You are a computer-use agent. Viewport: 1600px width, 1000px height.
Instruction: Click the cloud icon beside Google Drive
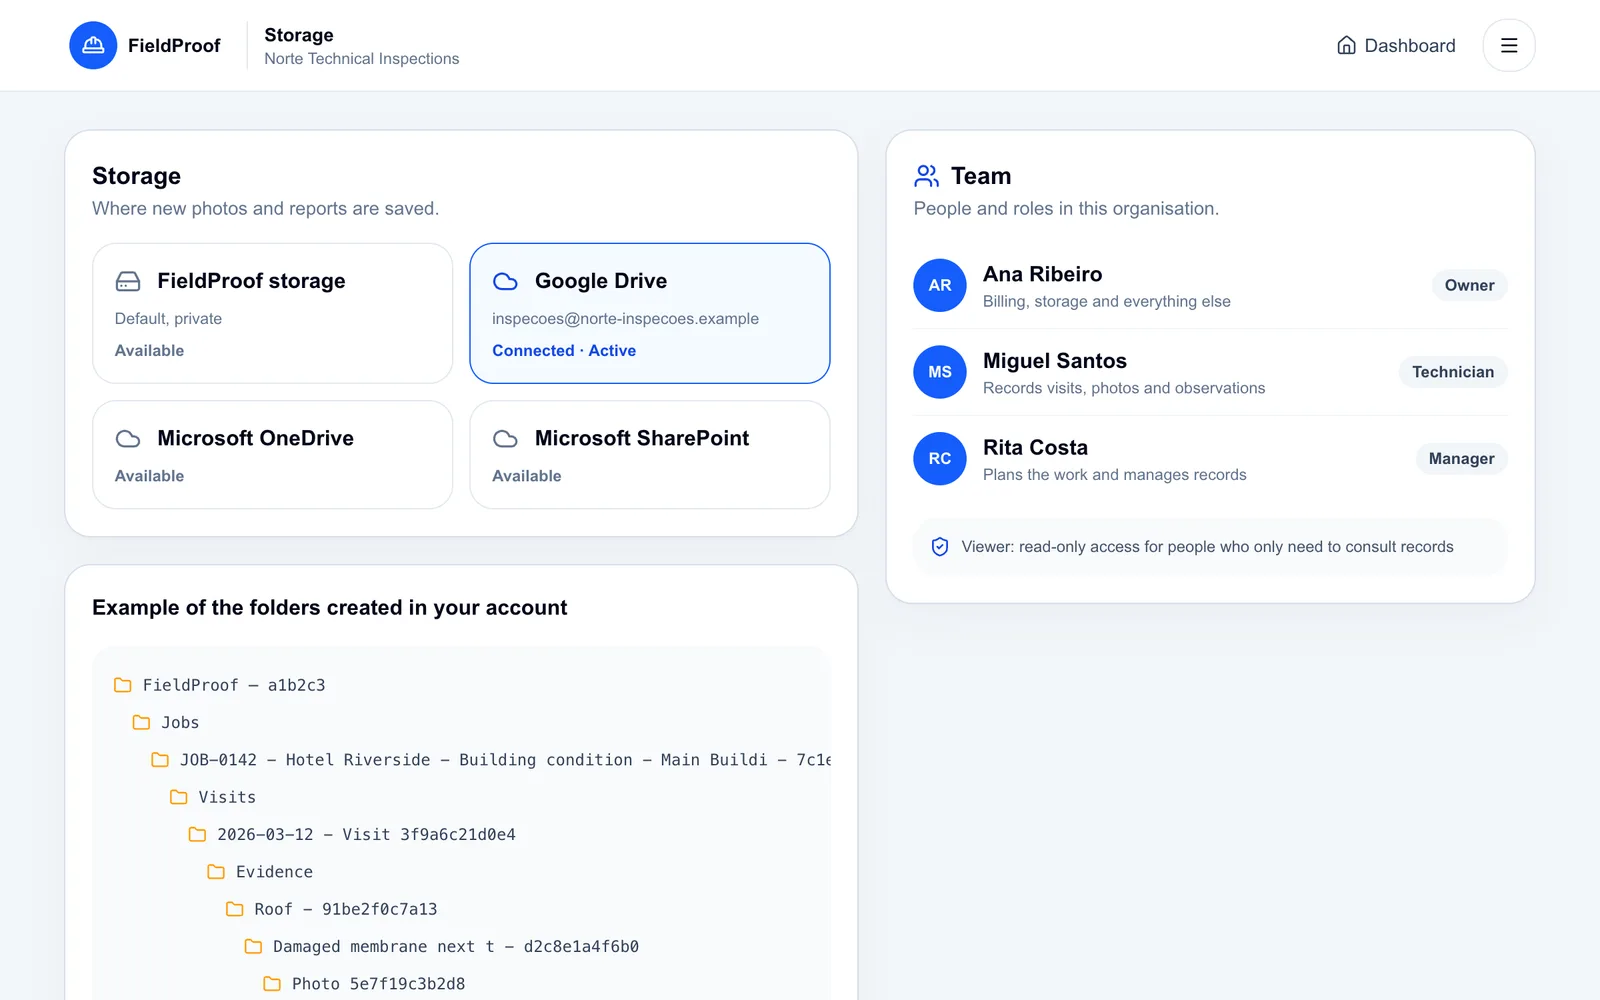[505, 281]
